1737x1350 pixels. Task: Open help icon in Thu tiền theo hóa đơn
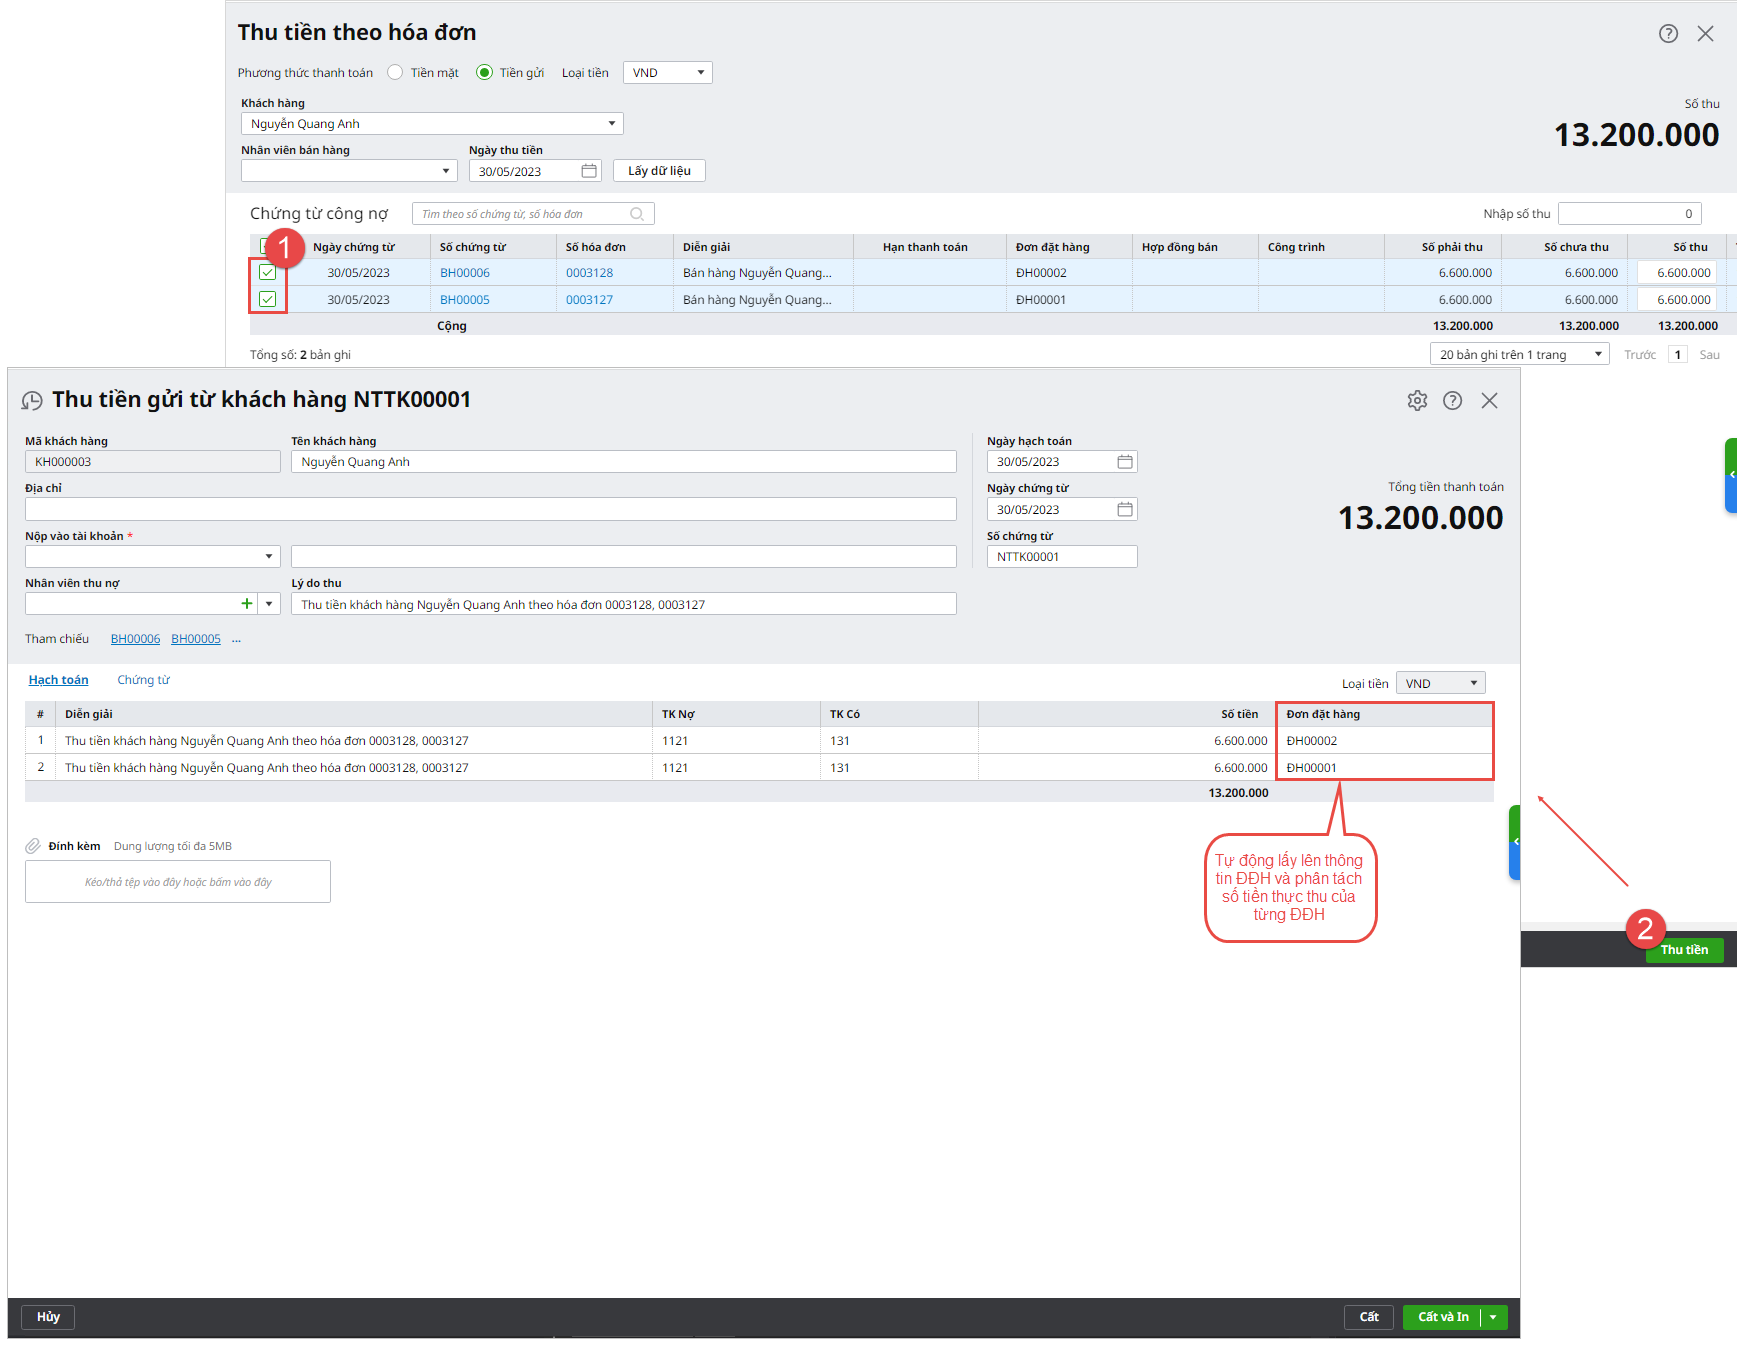pyautogui.click(x=1668, y=34)
